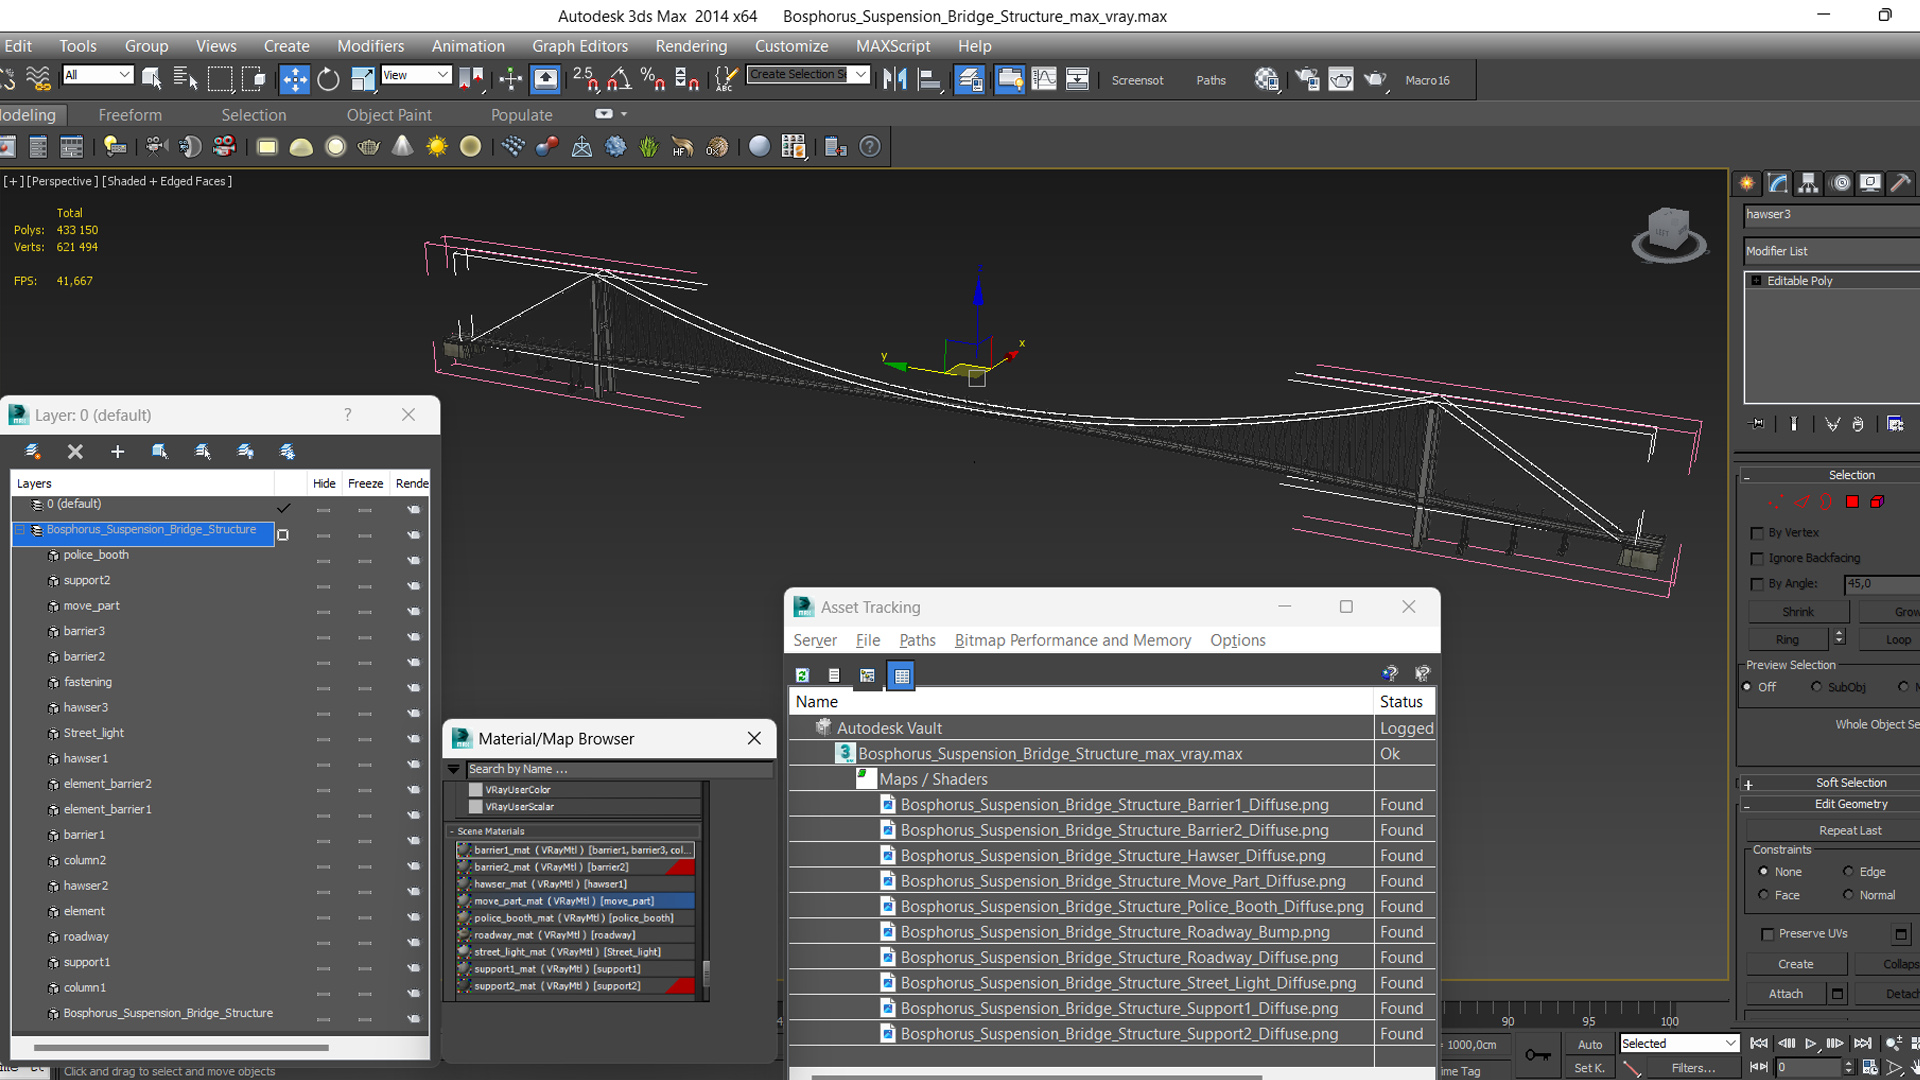Viewport: 1920px width, 1080px height.
Task: Add selected objects to the layer with the plus icon
Action: pos(117,452)
